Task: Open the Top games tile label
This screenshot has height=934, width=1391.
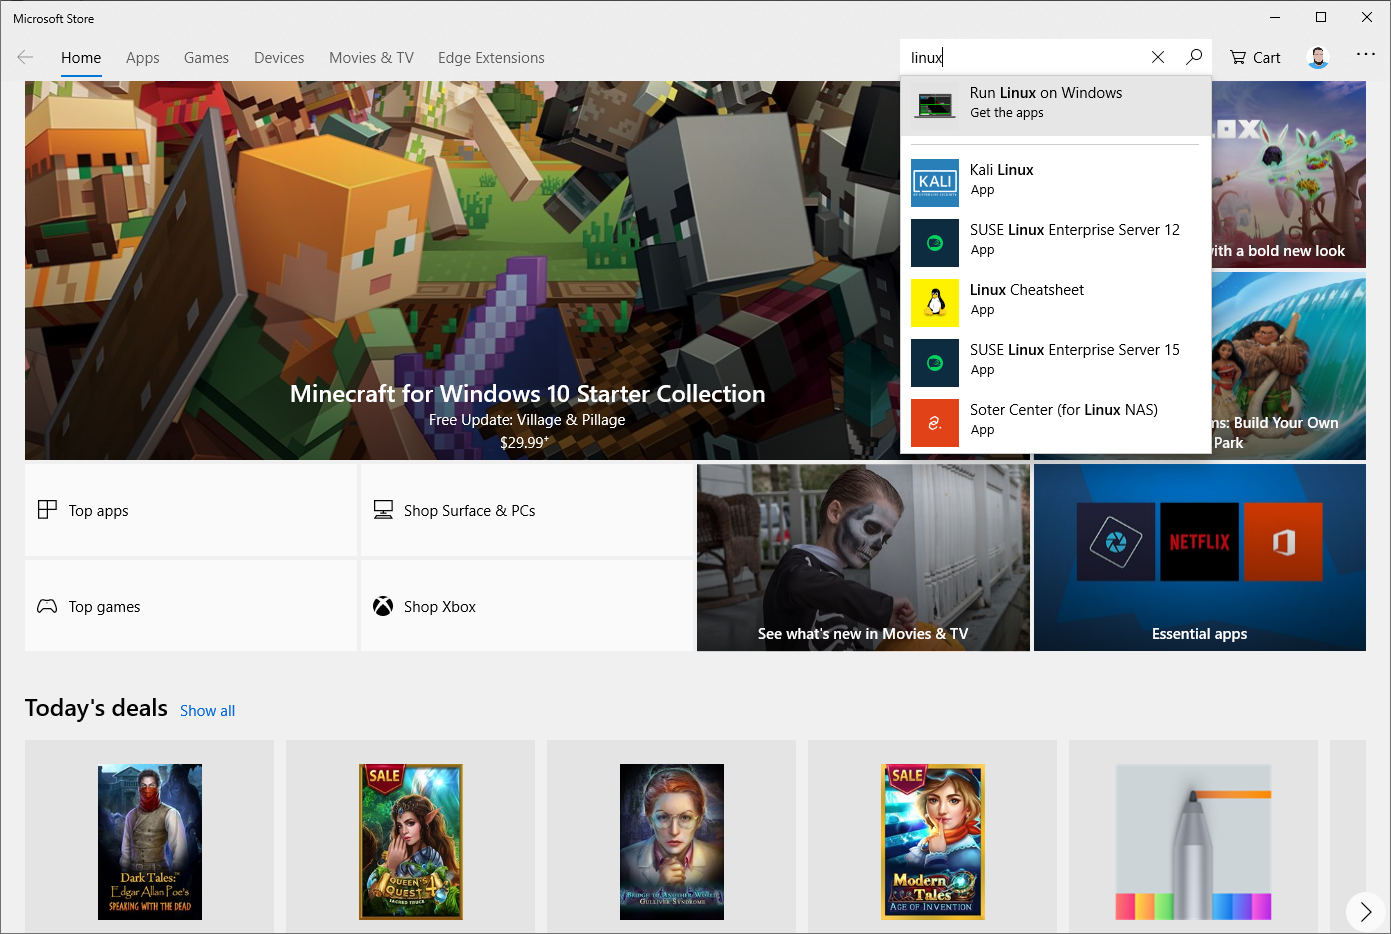Action: (x=104, y=607)
